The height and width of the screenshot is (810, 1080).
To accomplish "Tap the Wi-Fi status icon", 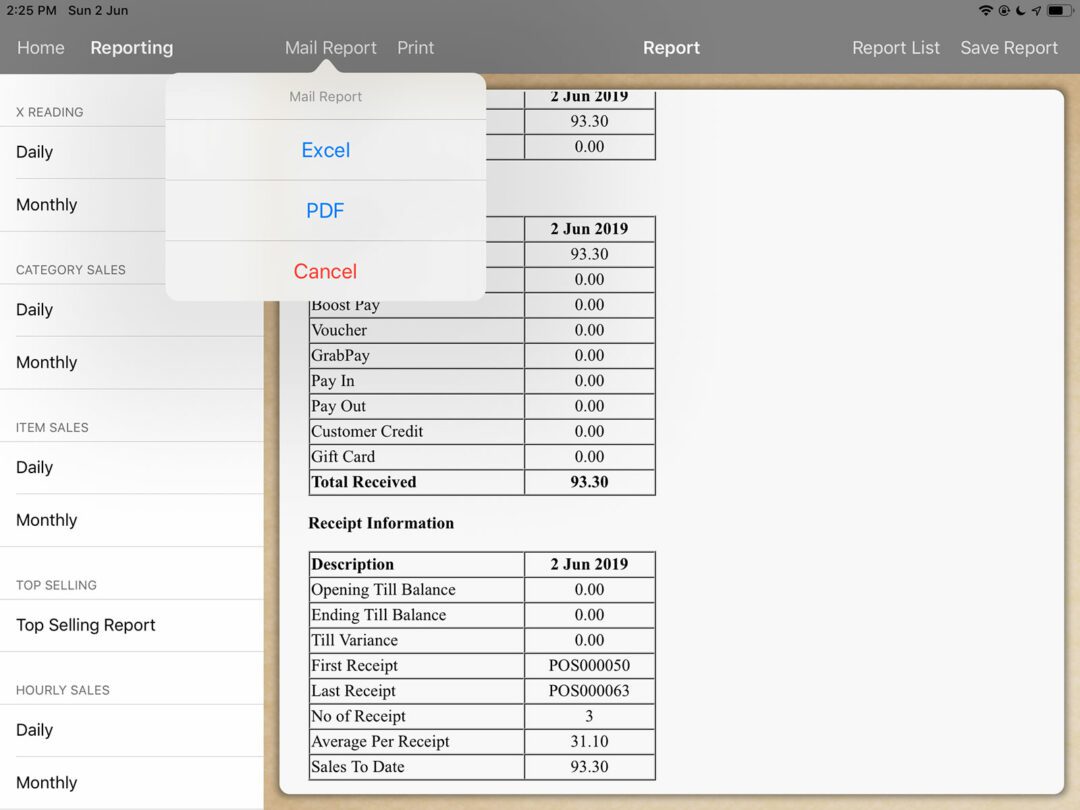I will [x=986, y=10].
